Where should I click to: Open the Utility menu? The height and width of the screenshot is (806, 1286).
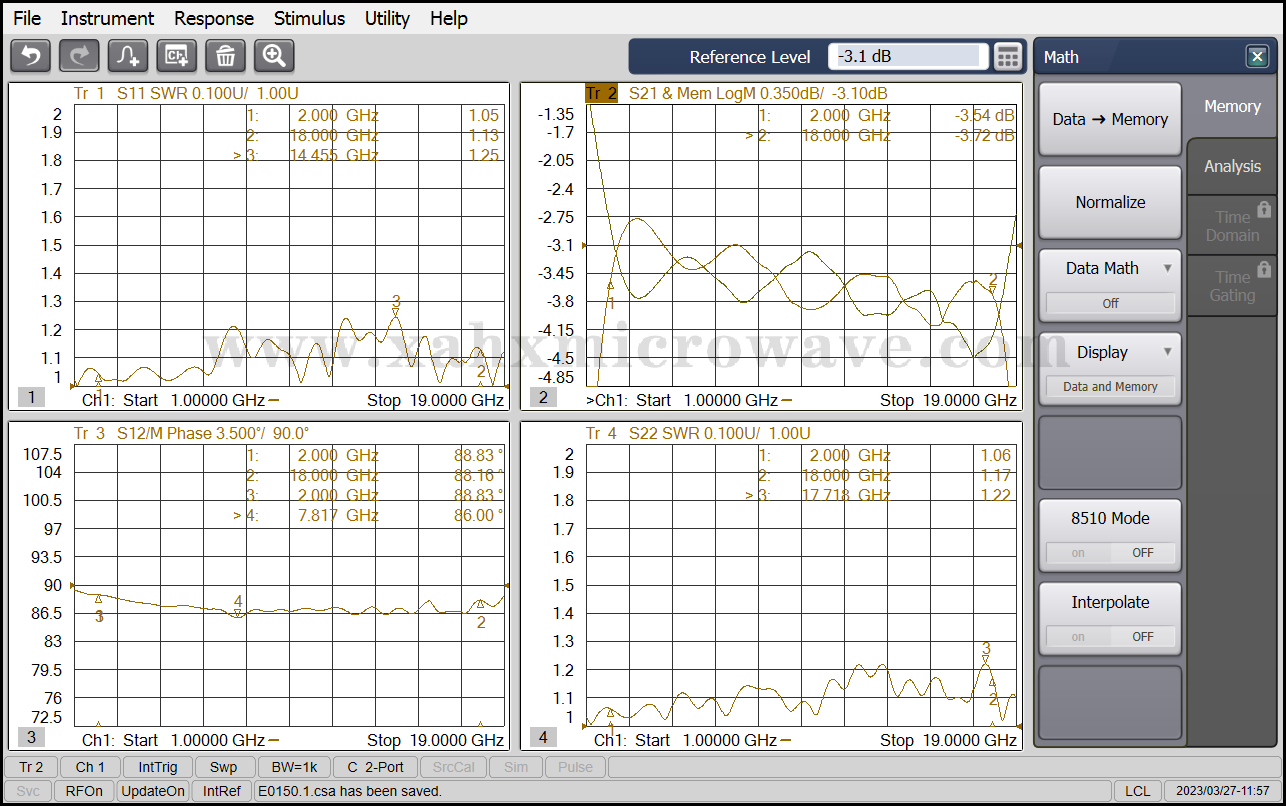387,18
